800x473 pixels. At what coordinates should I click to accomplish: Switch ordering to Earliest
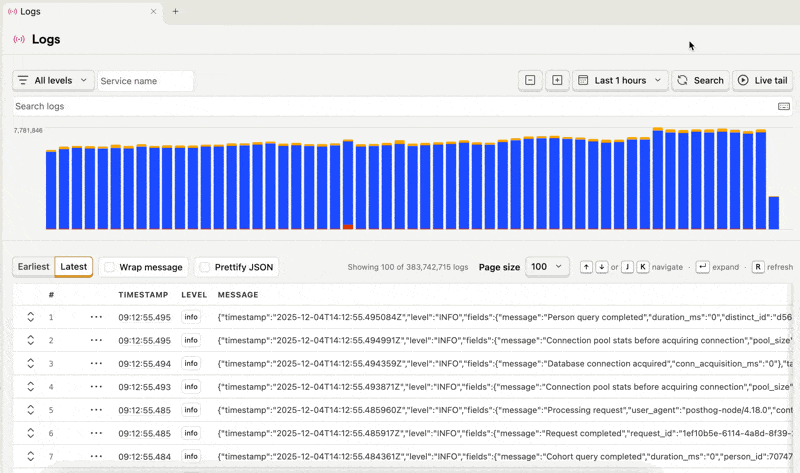point(33,267)
